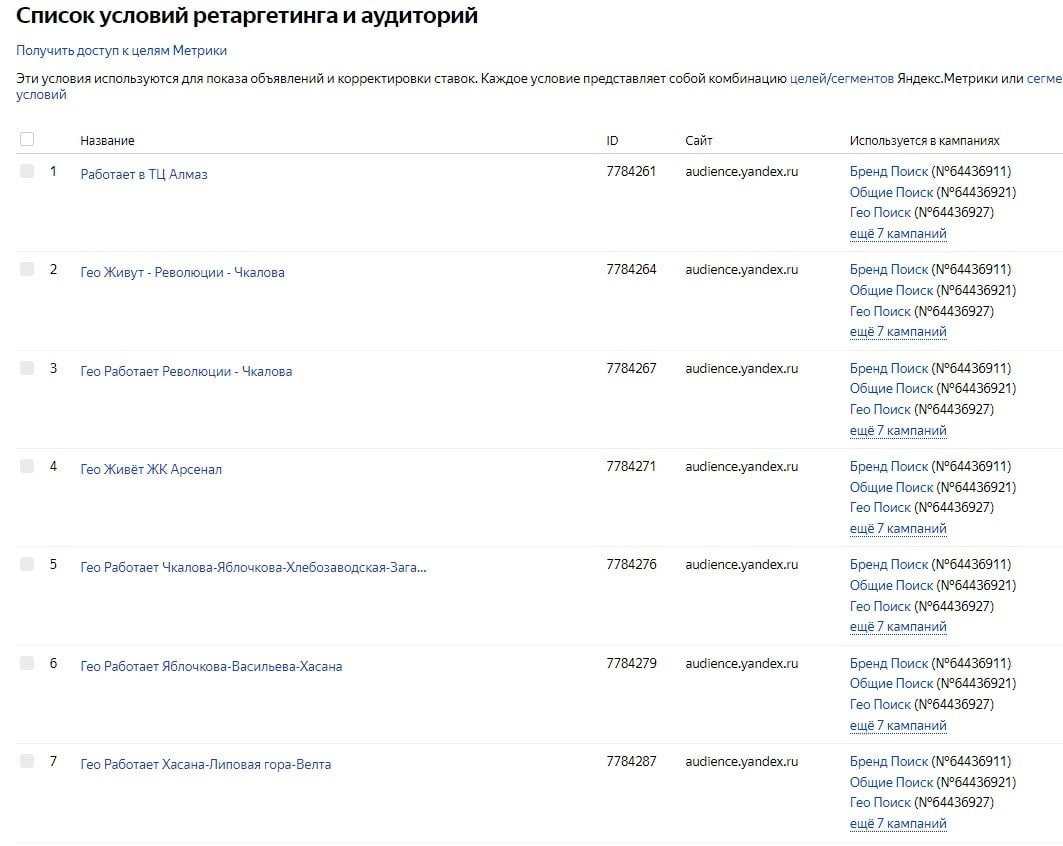Check the box for row 1

(27, 171)
